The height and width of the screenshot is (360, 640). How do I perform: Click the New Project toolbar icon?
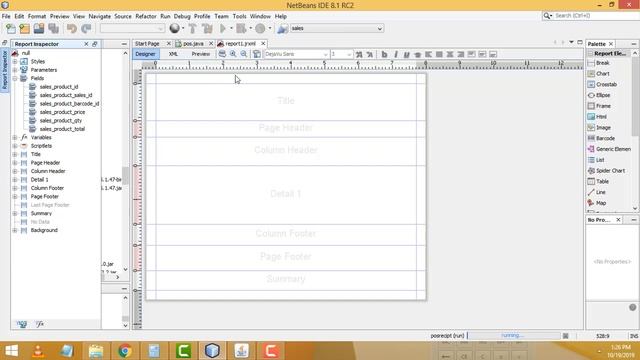(24, 29)
